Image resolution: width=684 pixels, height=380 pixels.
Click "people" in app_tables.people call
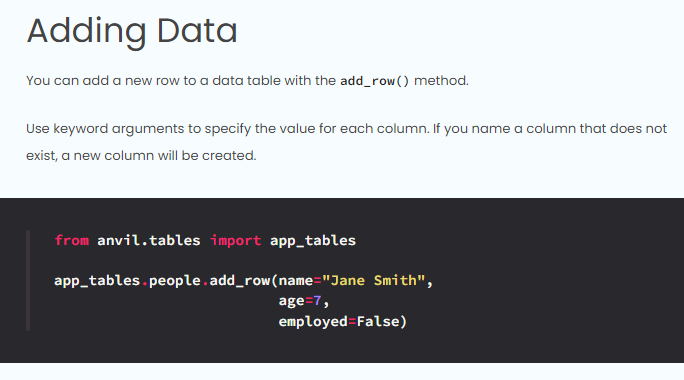pyautogui.click(x=175, y=281)
